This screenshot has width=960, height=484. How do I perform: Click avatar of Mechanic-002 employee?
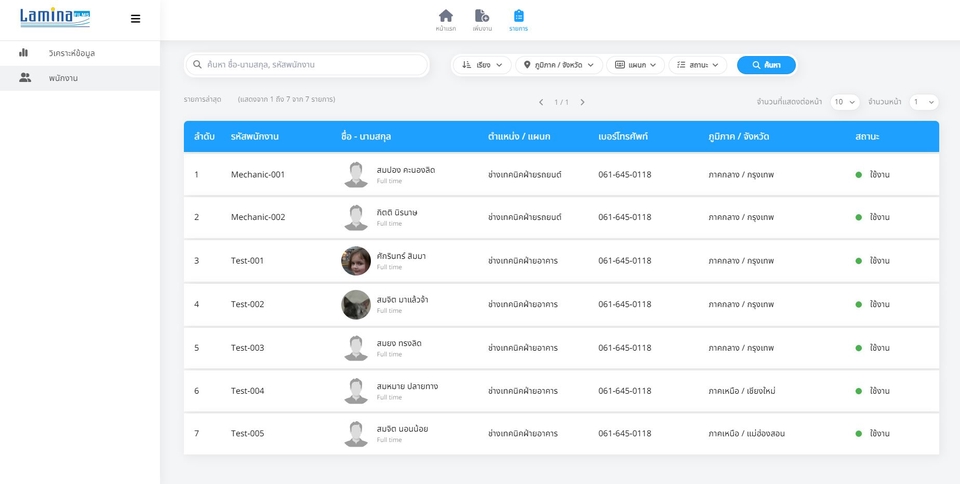[x=356, y=217]
